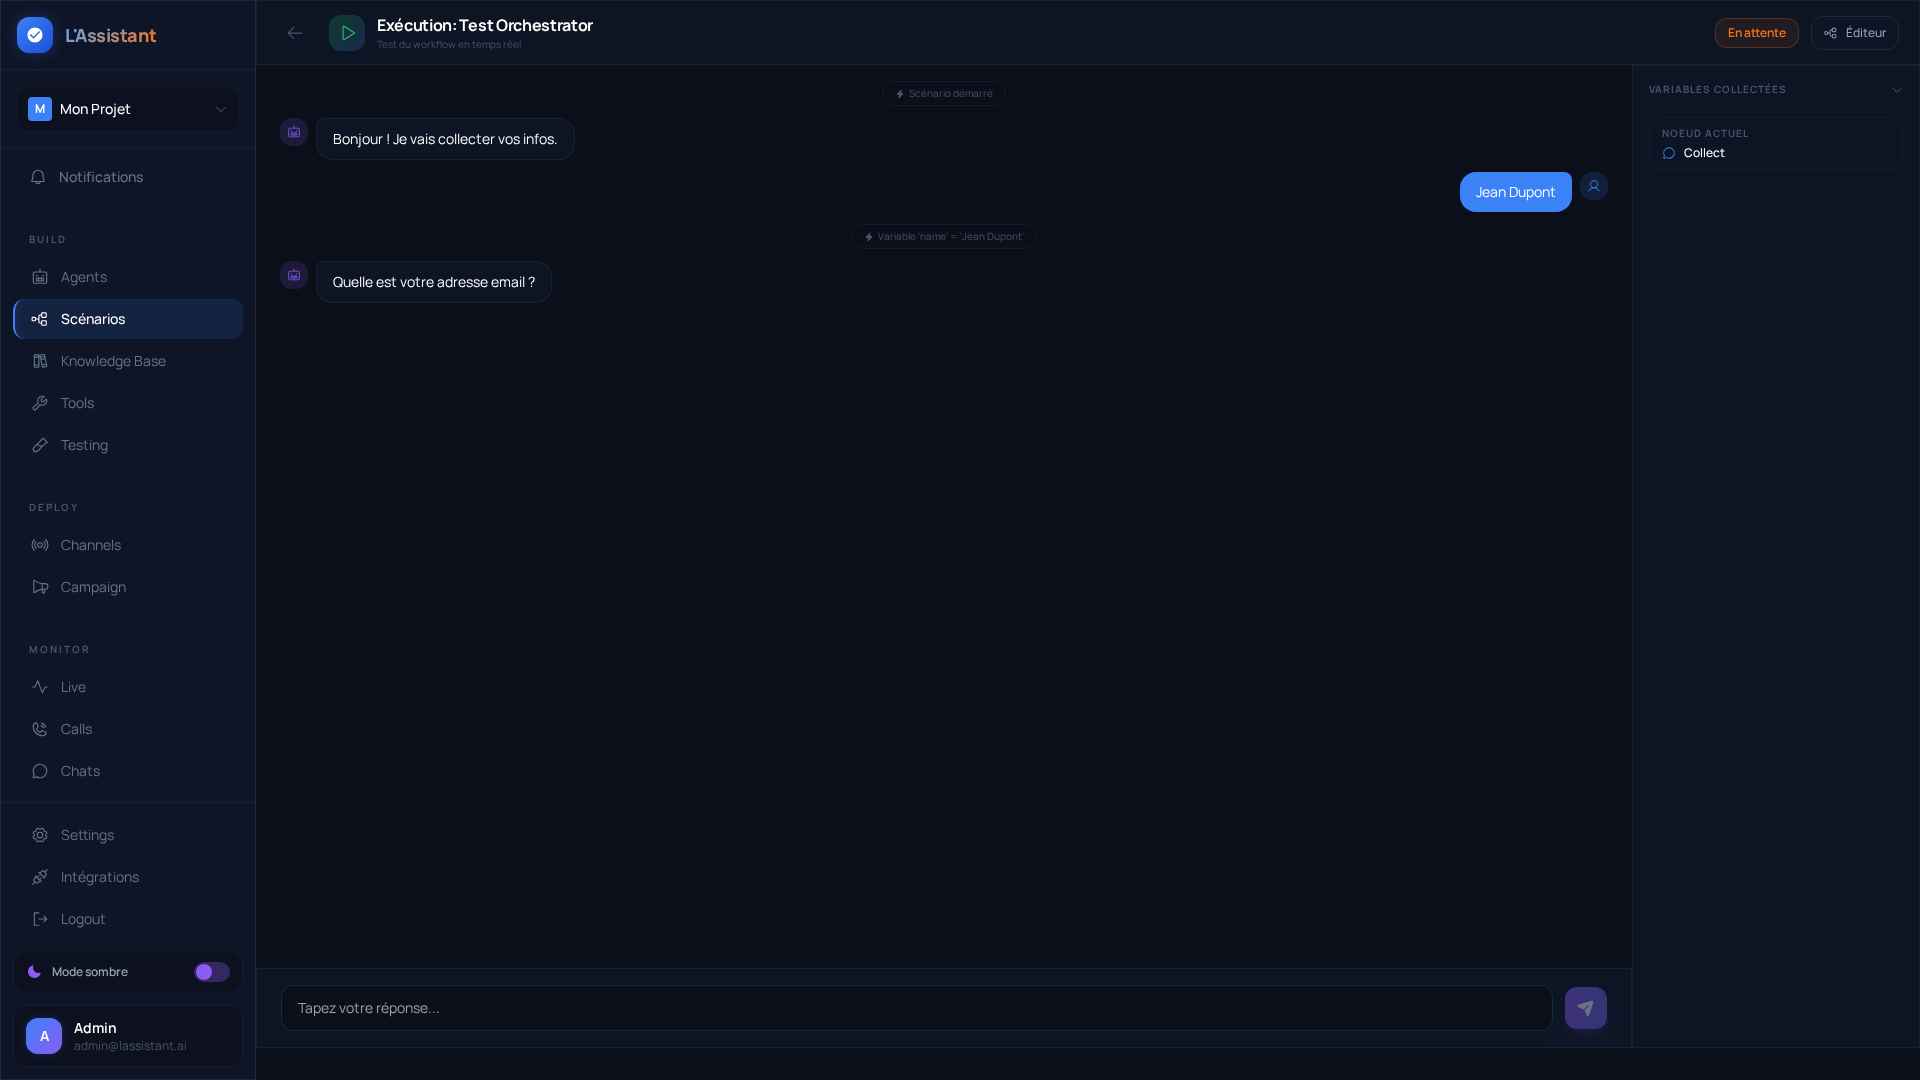Open the Channels page

(x=90, y=545)
